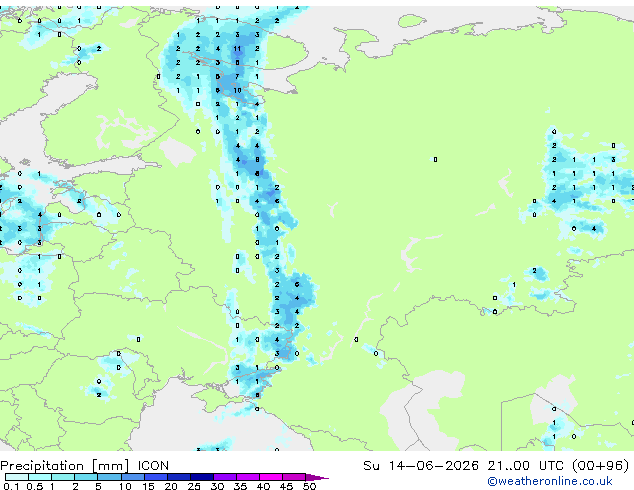Click the legend swatch between 20 and 25
This screenshot has width=634, height=490.
178,477
